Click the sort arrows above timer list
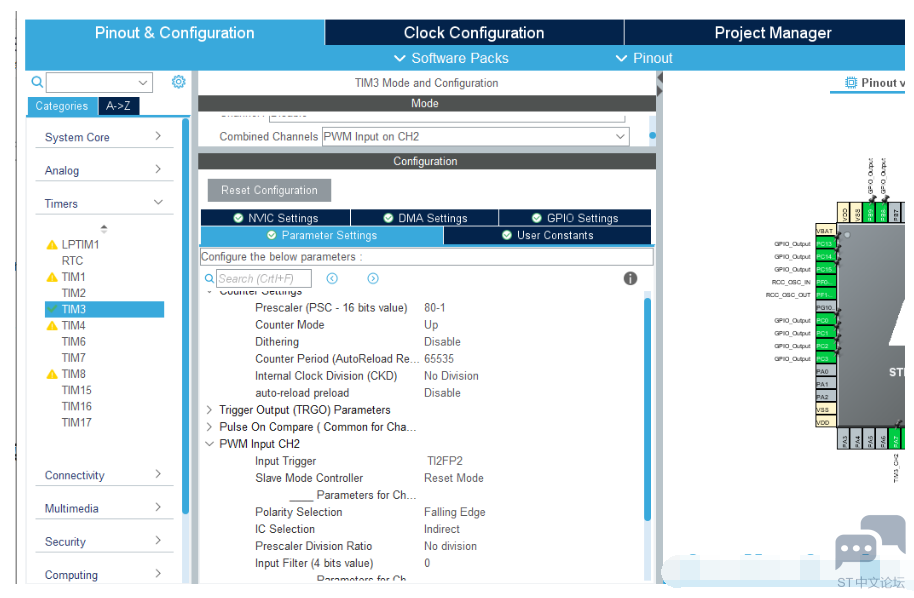Viewport: 914px width, 598px height. click(x=104, y=228)
